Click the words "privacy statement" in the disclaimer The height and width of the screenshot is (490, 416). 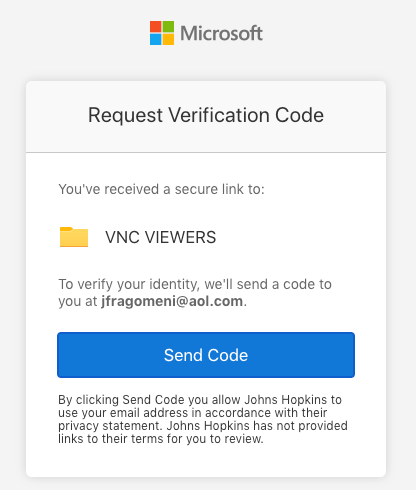(x=111, y=426)
